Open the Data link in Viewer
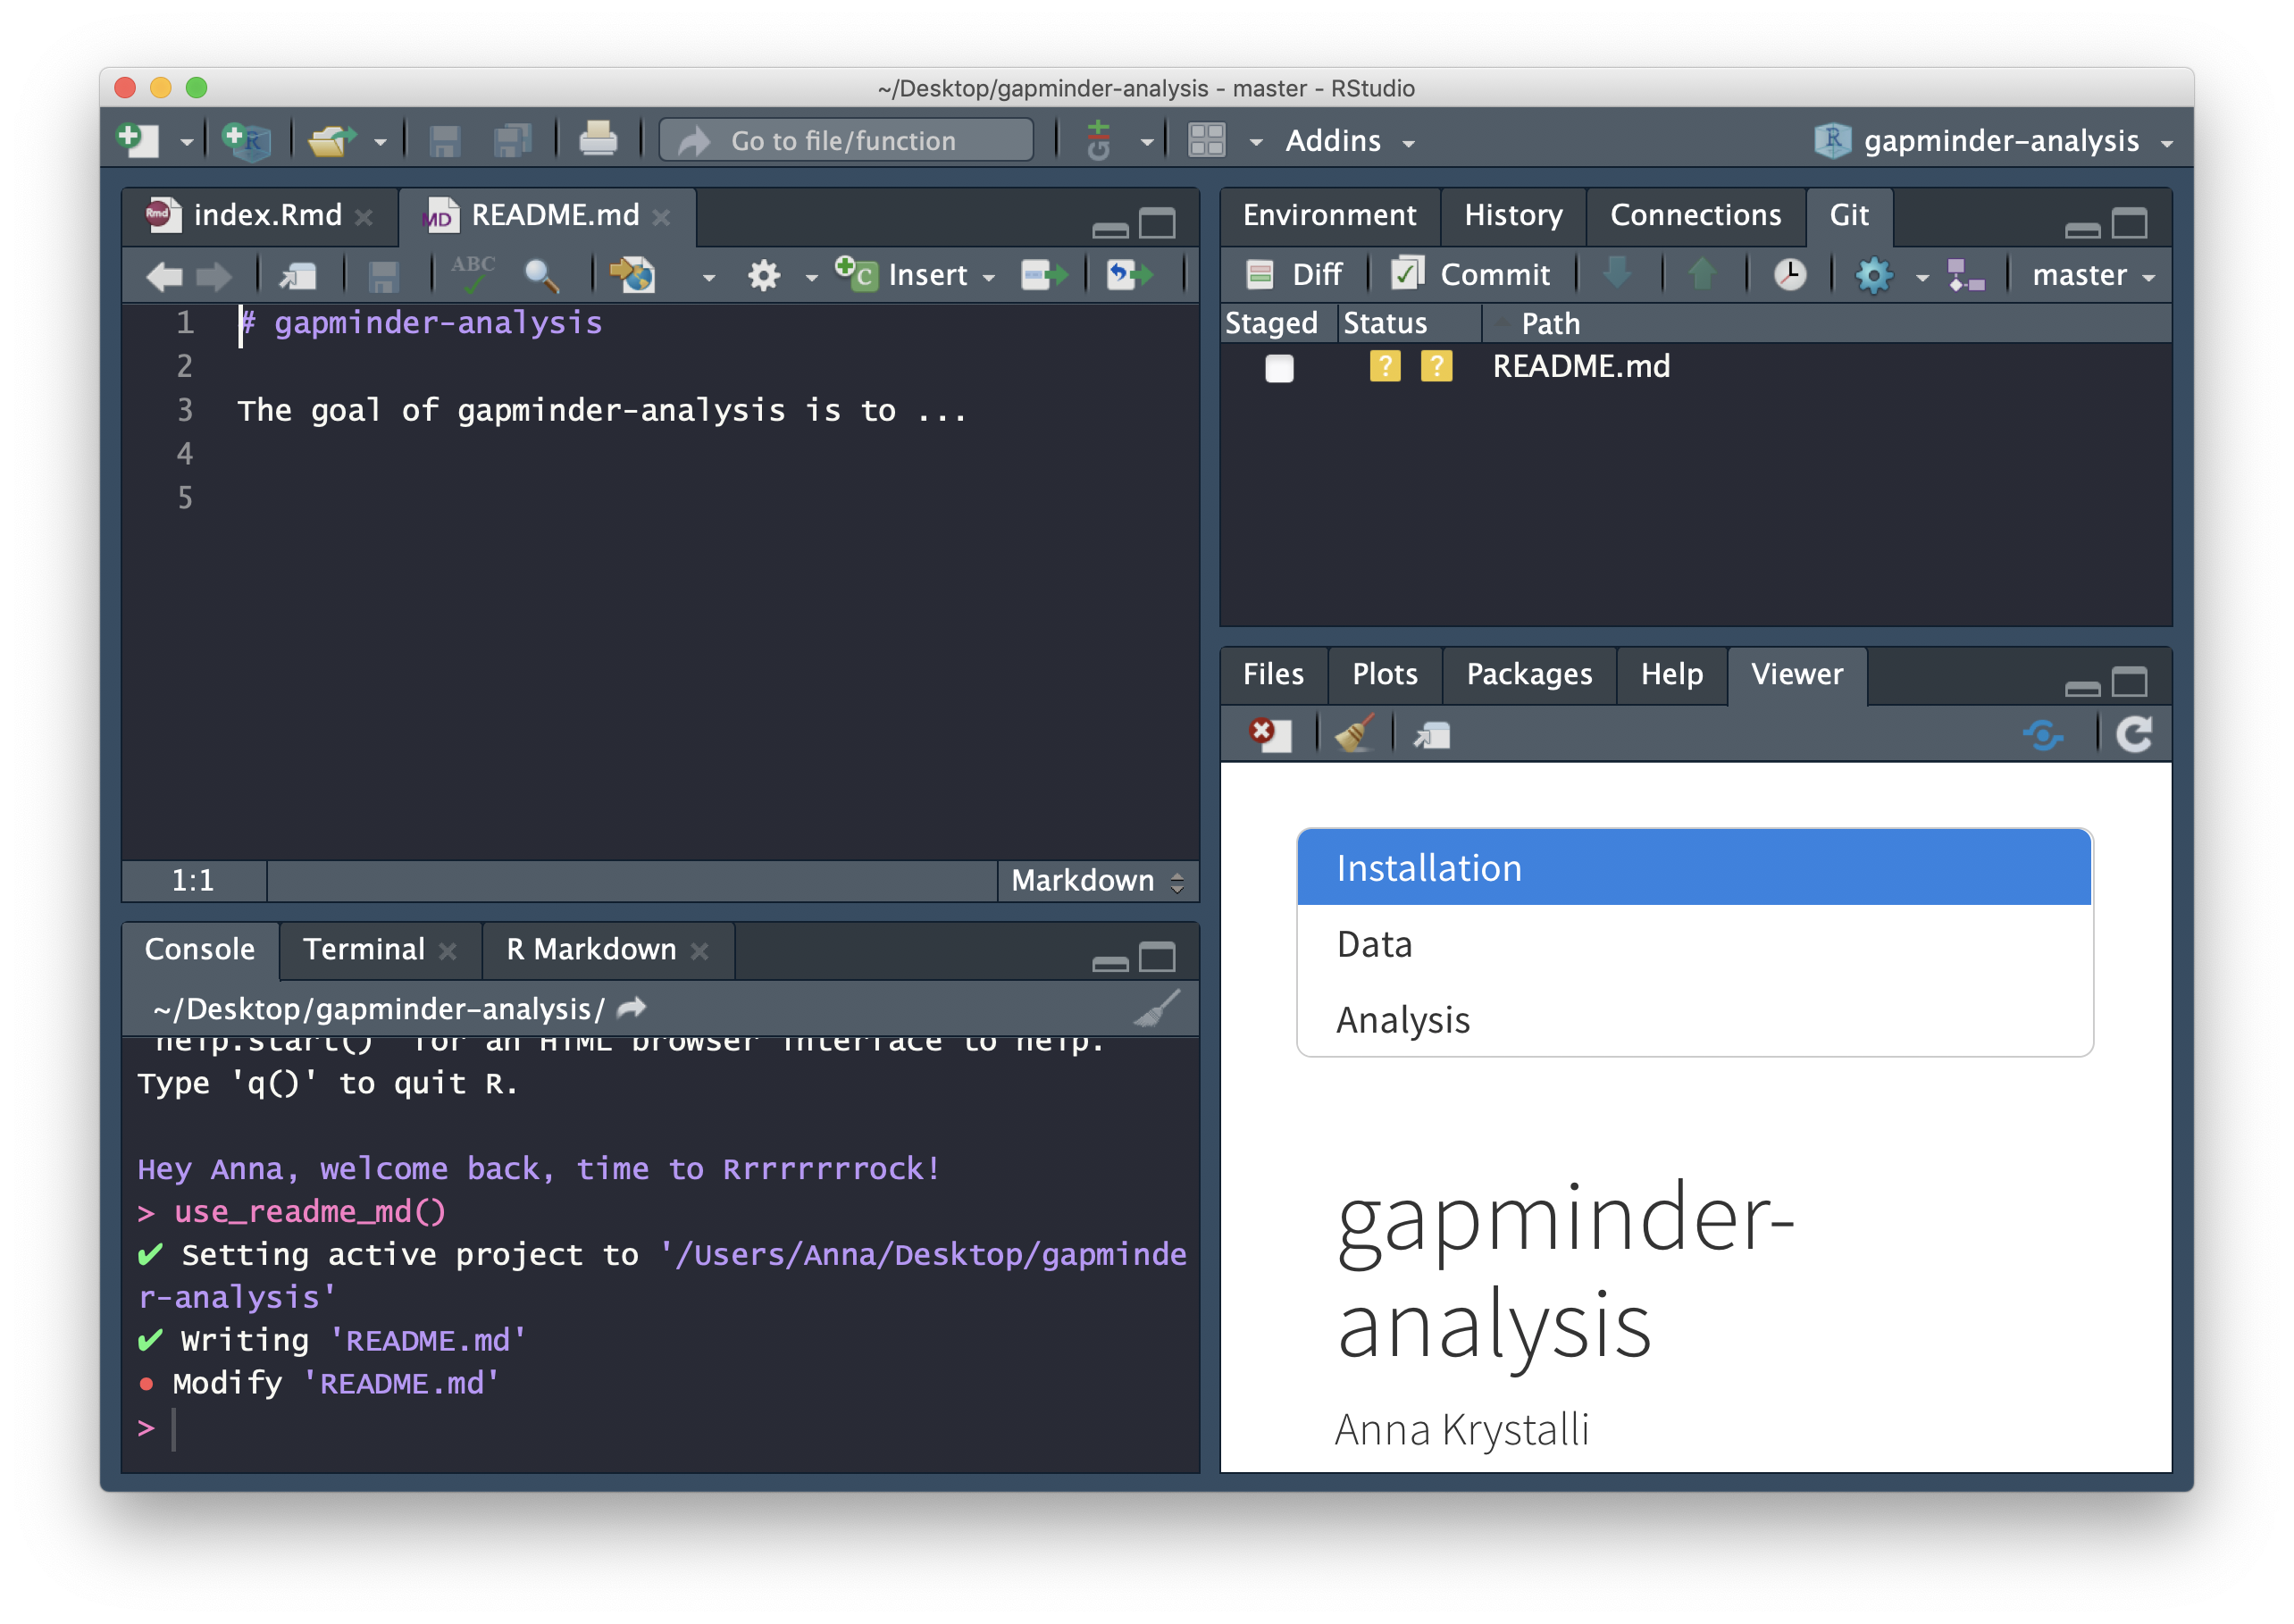Screen dimensions: 2294x1624 coord(1694,943)
